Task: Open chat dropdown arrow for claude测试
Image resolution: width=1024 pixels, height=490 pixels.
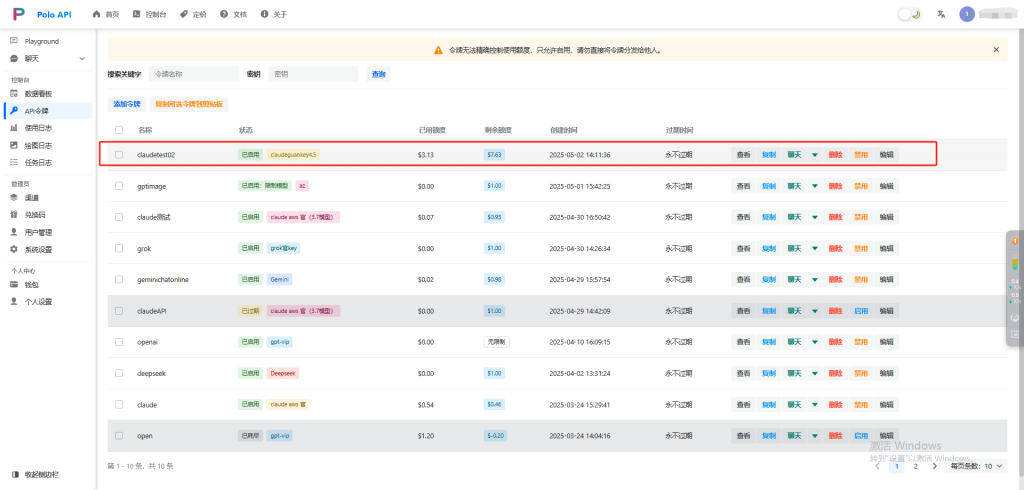Action: 814,217
